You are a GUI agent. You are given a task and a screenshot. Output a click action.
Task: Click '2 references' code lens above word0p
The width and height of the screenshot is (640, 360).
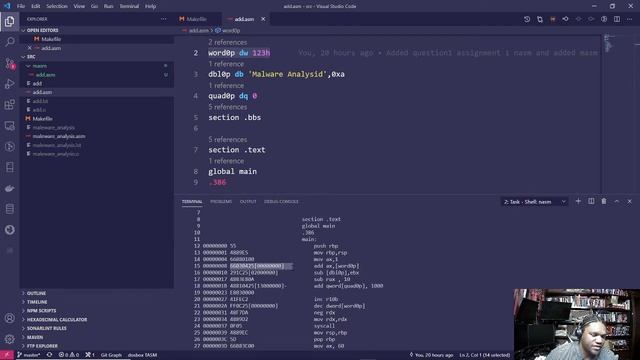[x=227, y=42]
